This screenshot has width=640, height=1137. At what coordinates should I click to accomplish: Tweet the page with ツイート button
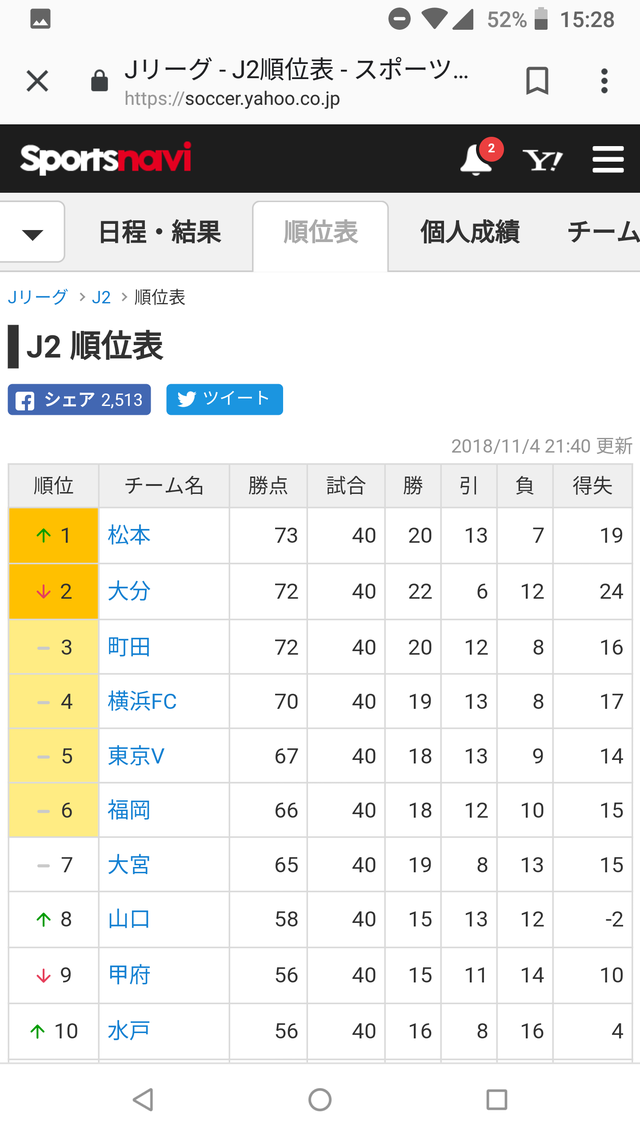pyautogui.click(x=225, y=400)
